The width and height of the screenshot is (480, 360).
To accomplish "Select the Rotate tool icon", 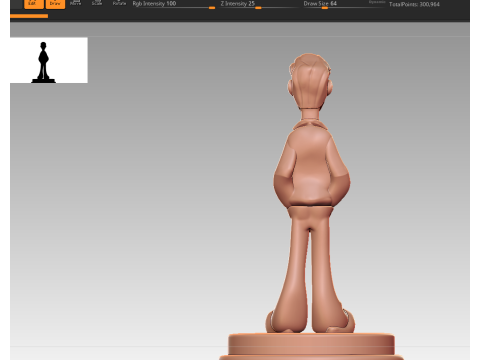I will coord(119,3).
